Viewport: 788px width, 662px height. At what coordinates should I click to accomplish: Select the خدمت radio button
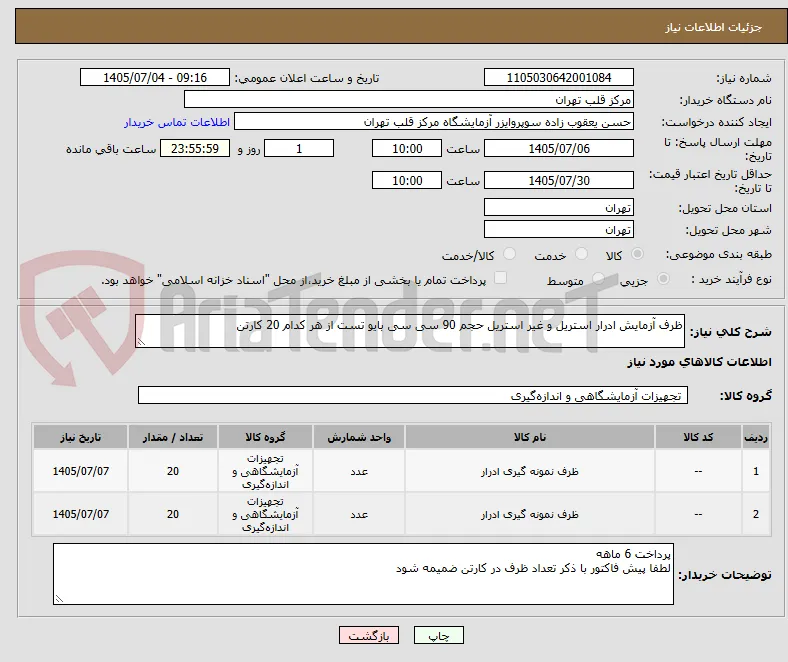(x=581, y=254)
